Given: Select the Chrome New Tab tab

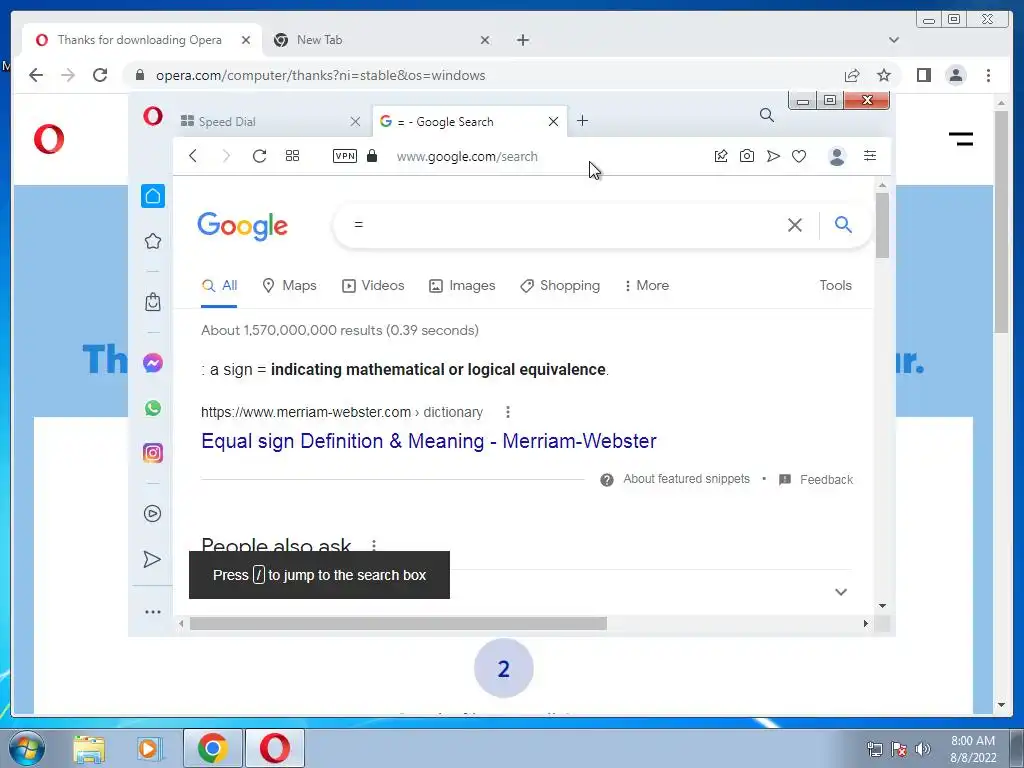Looking at the screenshot, I should [381, 40].
